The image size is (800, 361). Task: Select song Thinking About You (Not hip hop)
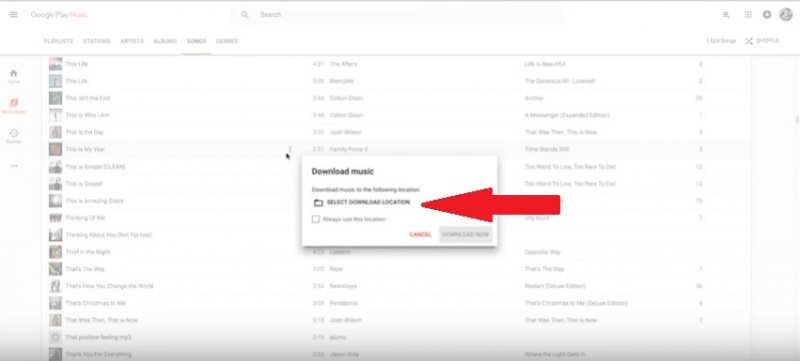coord(108,235)
